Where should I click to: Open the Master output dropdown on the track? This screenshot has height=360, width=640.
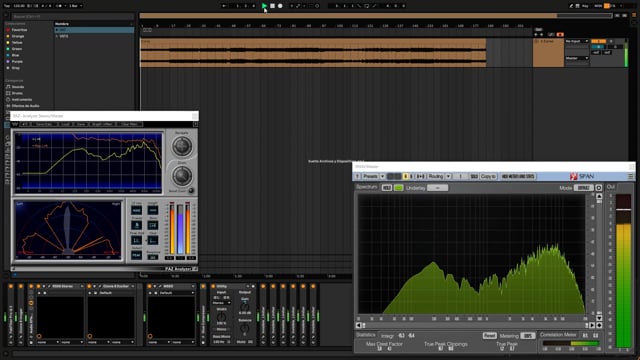(x=577, y=58)
